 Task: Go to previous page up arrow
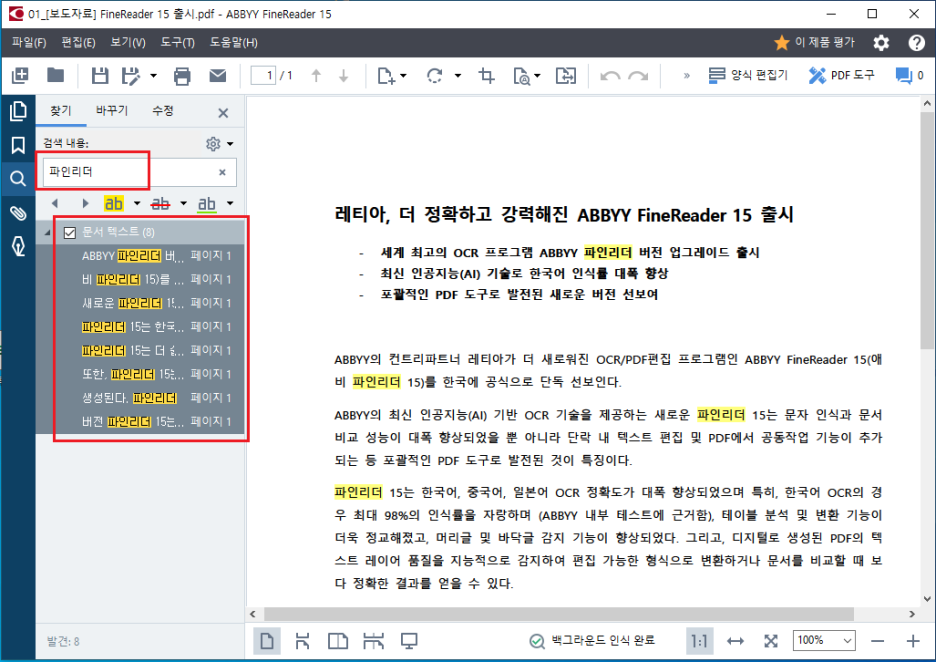pyautogui.click(x=316, y=75)
